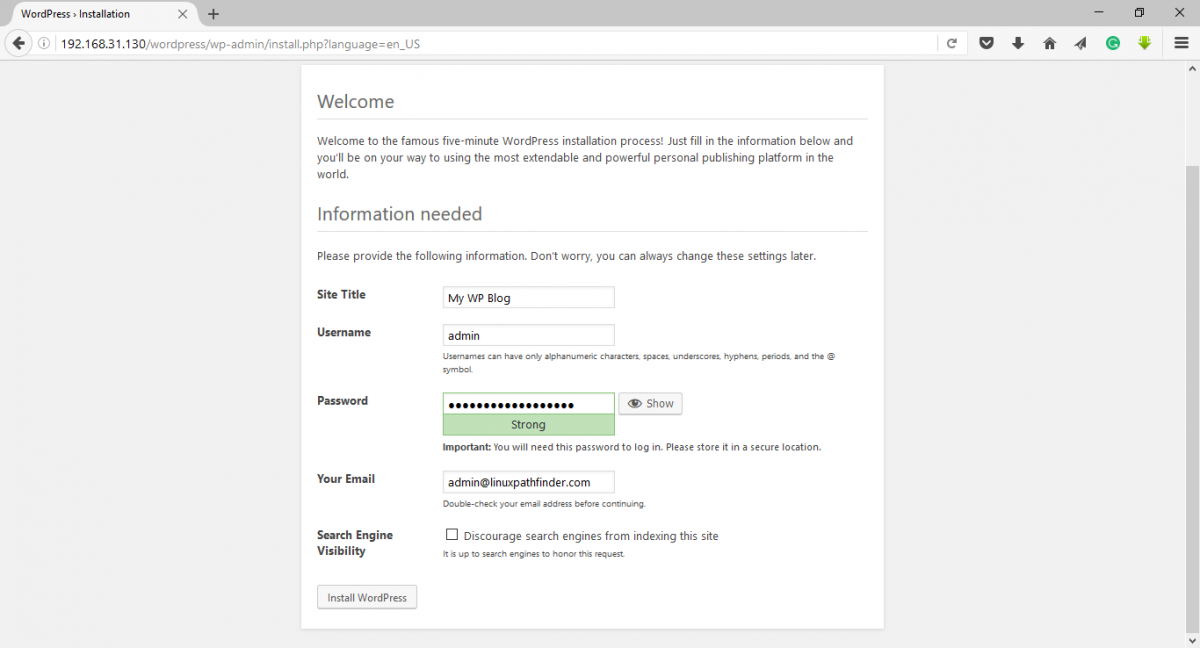Click the Install WordPress button

pos(367,597)
